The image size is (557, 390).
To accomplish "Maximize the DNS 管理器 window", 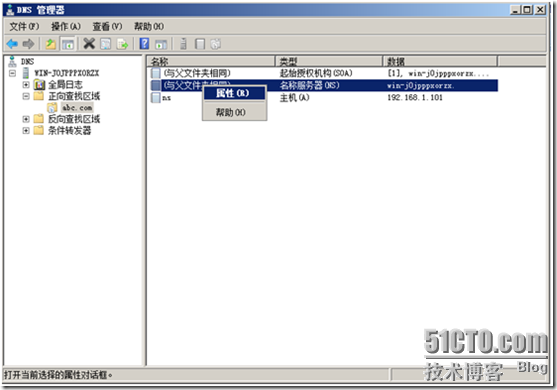I will pyautogui.click(x=528, y=10).
